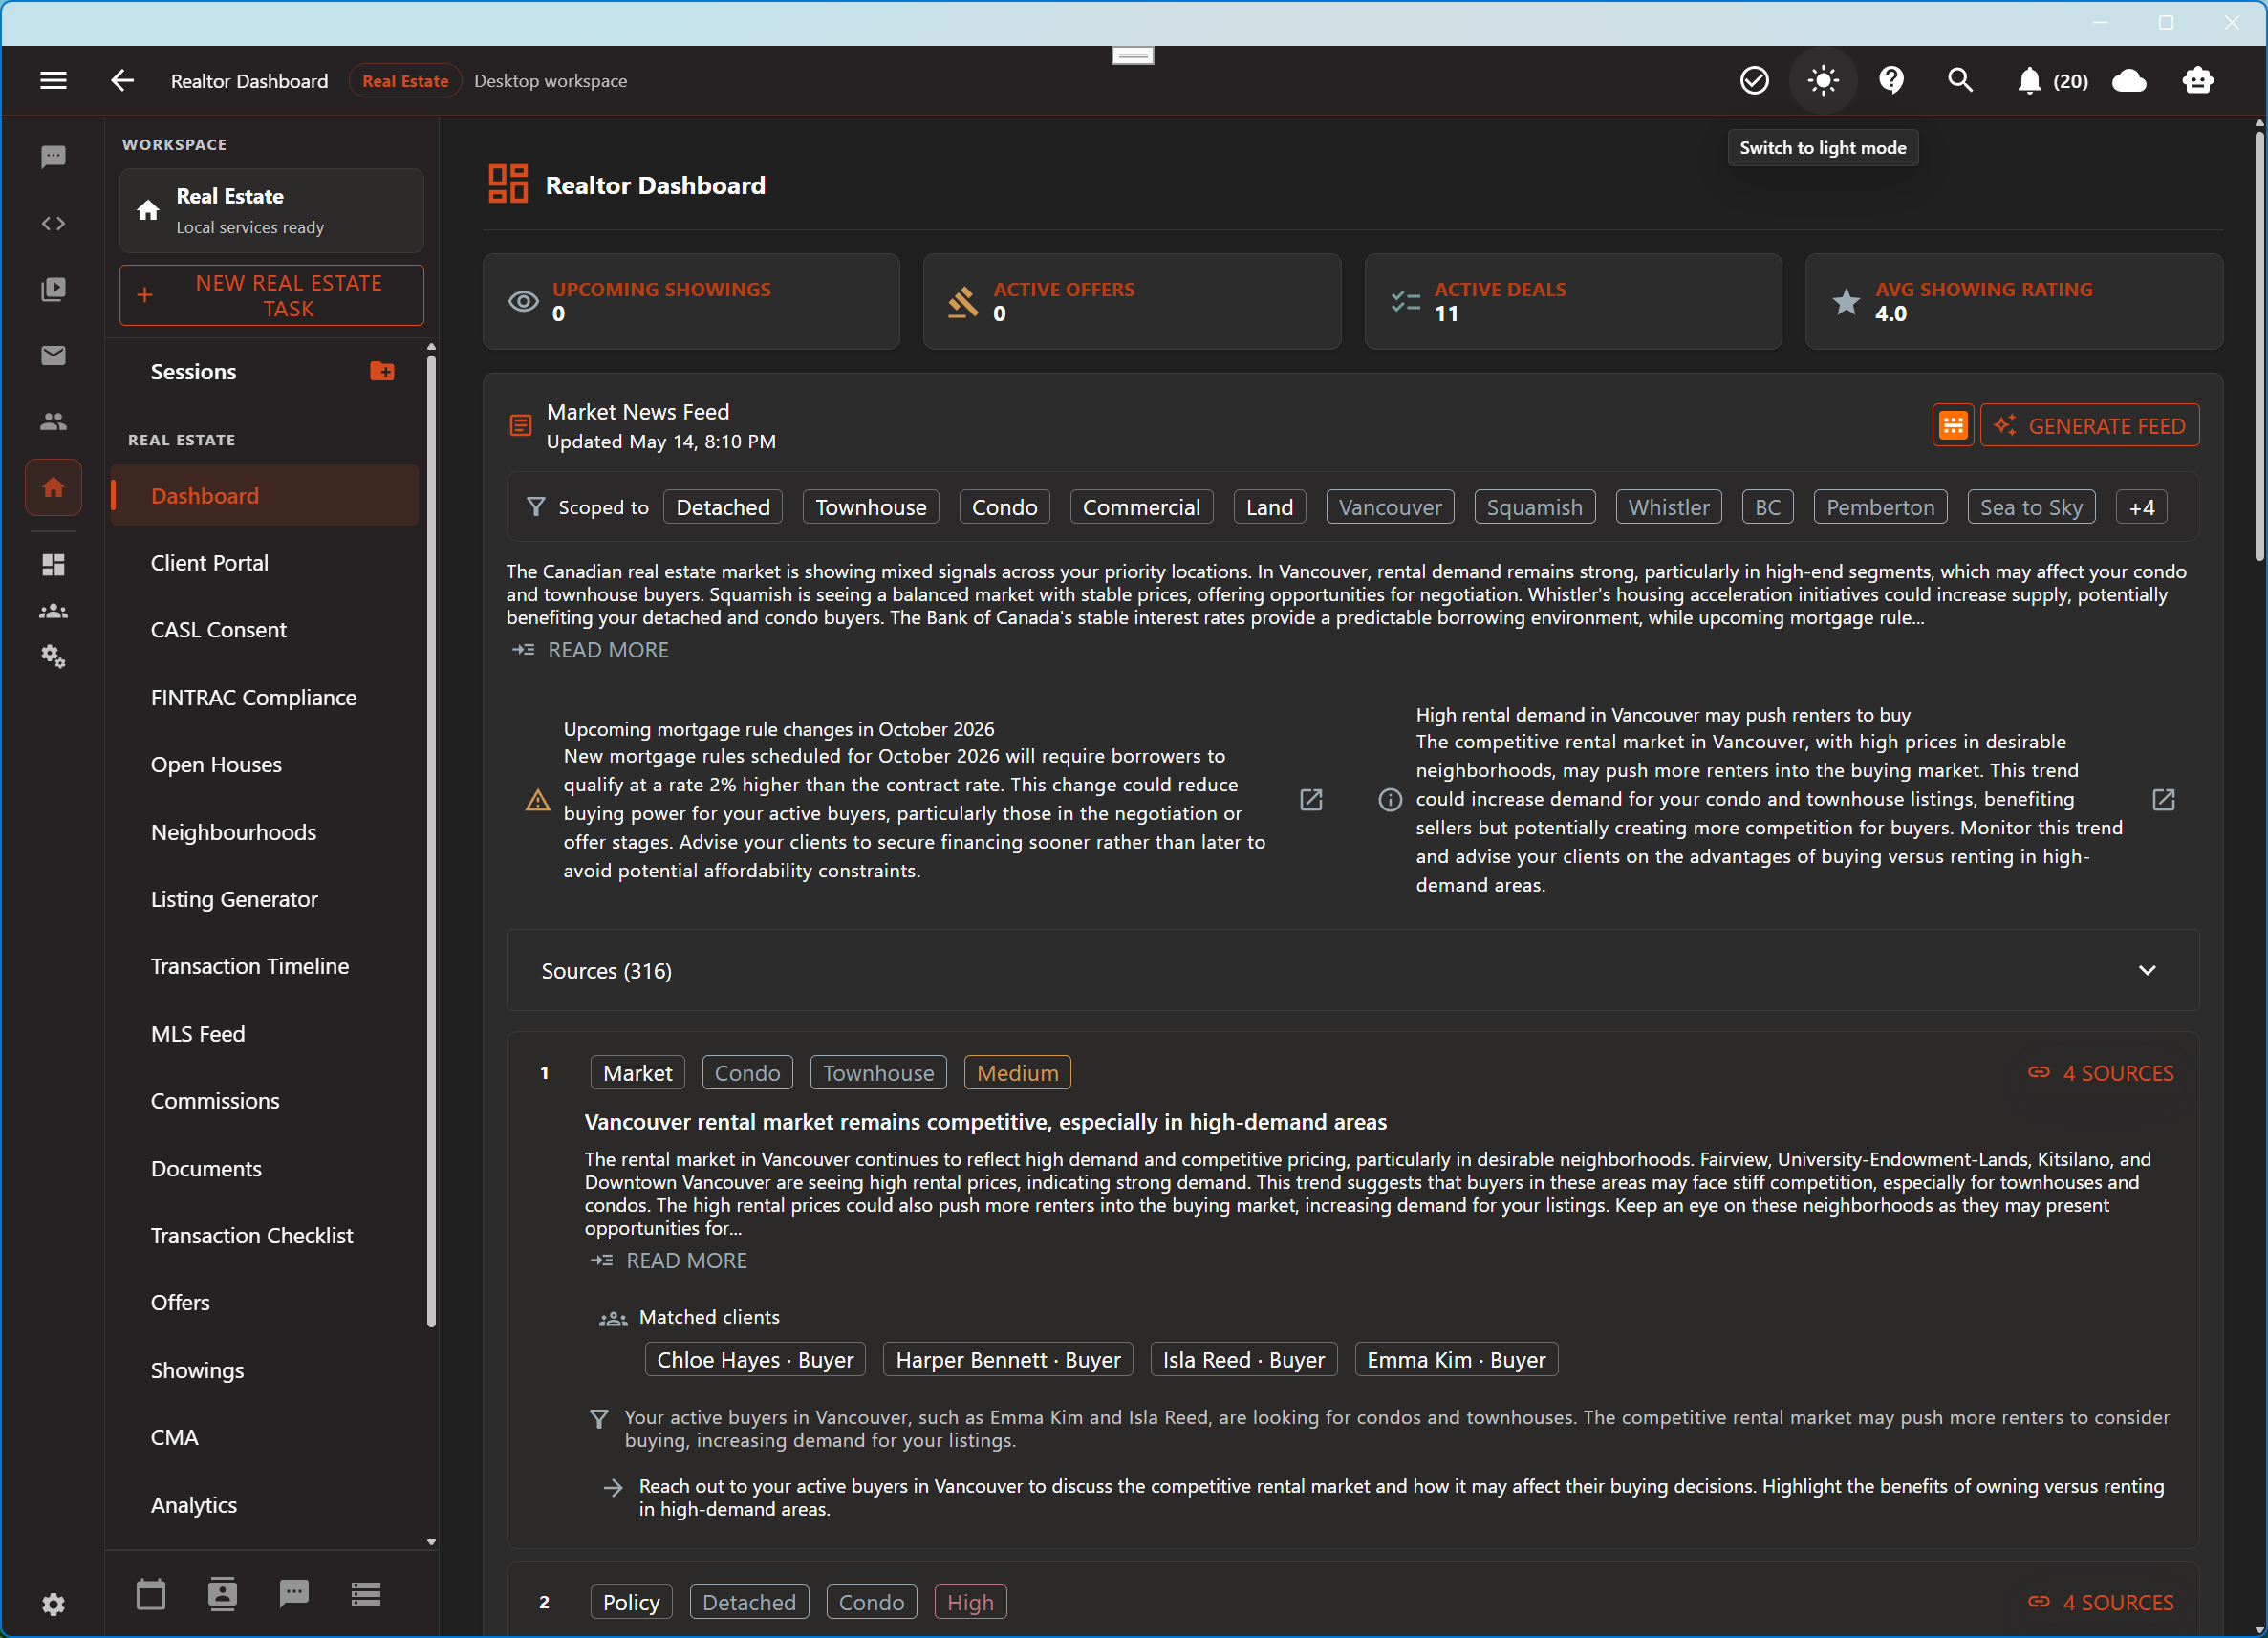Image resolution: width=2268 pixels, height=1638 pixels.
Task: Open the Upcoming Showings stat card
Action: pyautogui.click(x=691, y=301)
